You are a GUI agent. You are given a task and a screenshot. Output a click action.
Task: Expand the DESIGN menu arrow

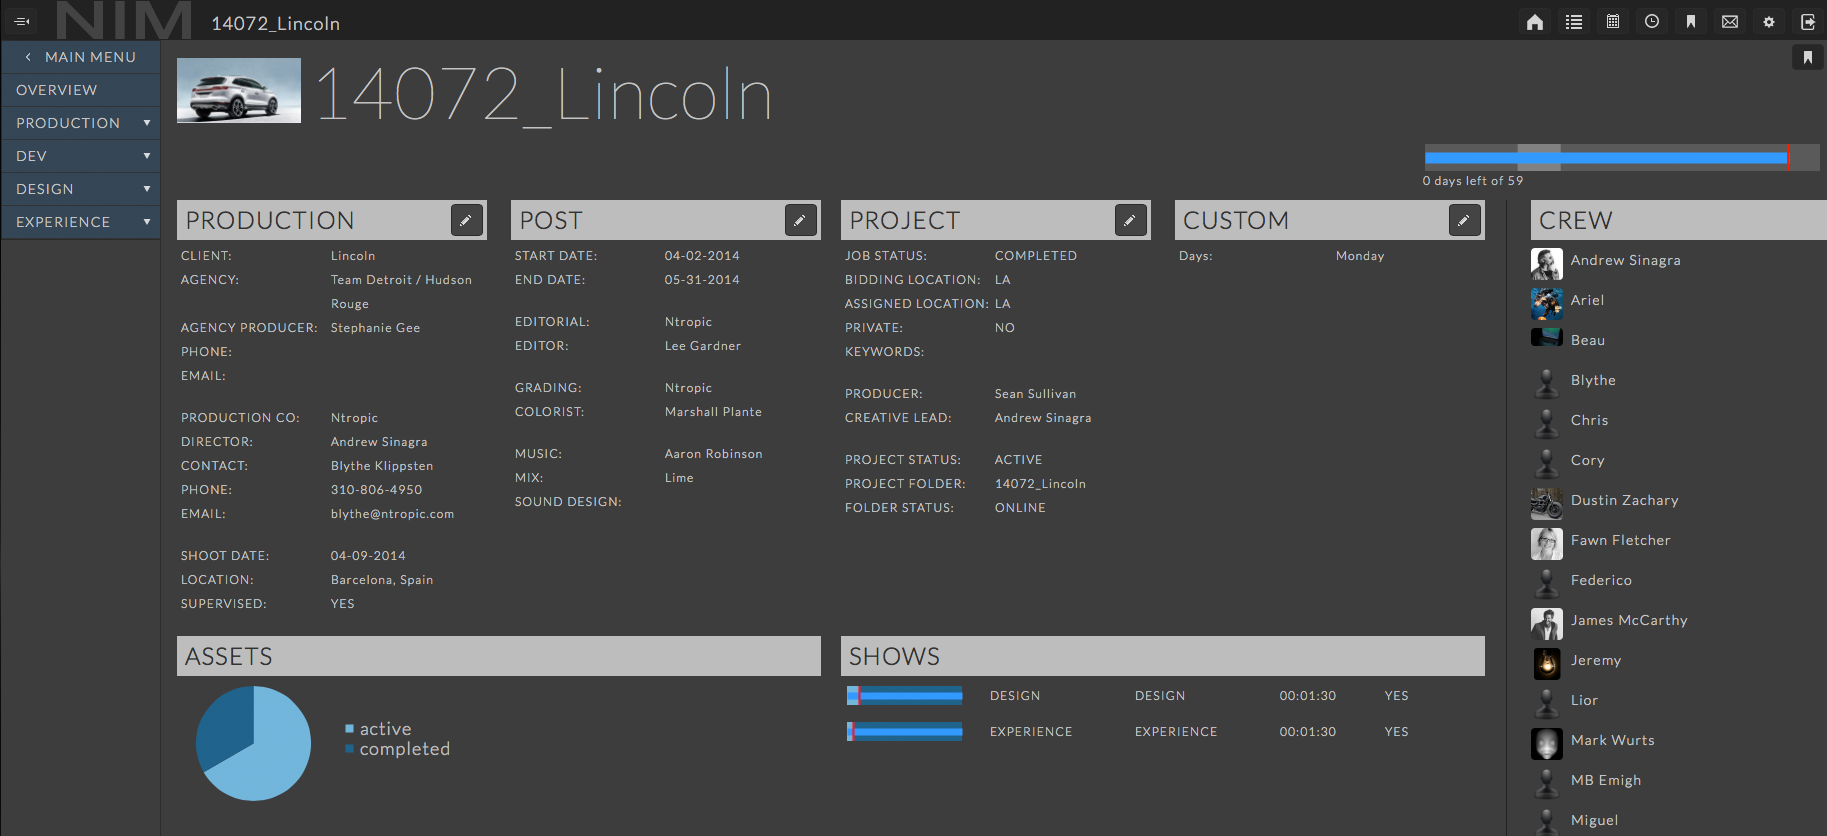click(147, 189)
